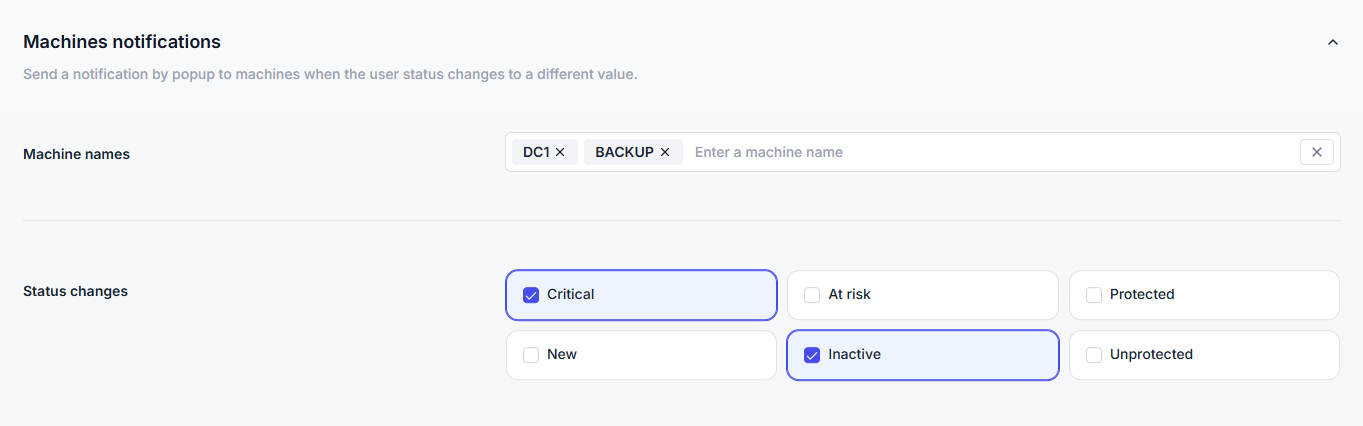
Task: Click the 'Unprotected' option label text
Action: [x=1151, y=355]
